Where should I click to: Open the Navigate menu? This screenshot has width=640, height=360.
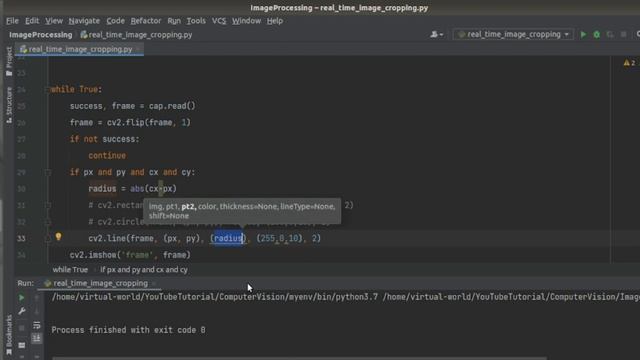(84, 21)
